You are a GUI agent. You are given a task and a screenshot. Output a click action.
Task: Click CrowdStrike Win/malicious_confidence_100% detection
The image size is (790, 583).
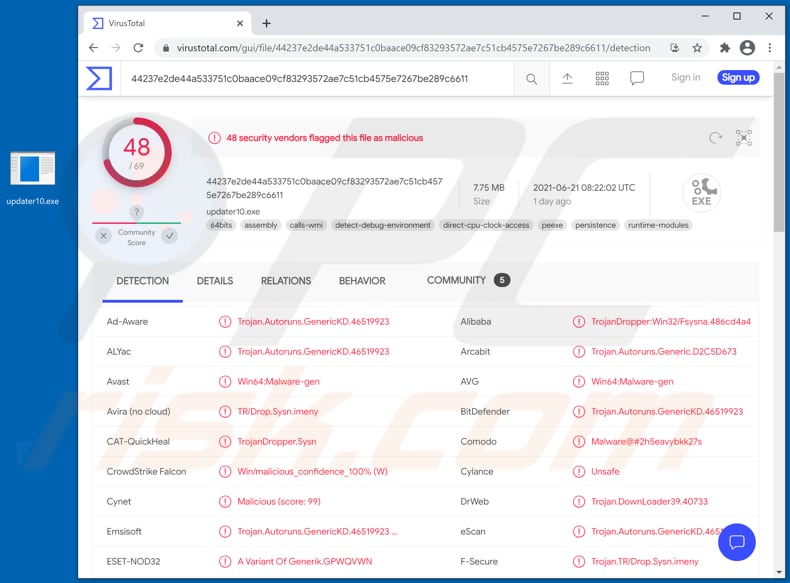[x=312, y=472]
